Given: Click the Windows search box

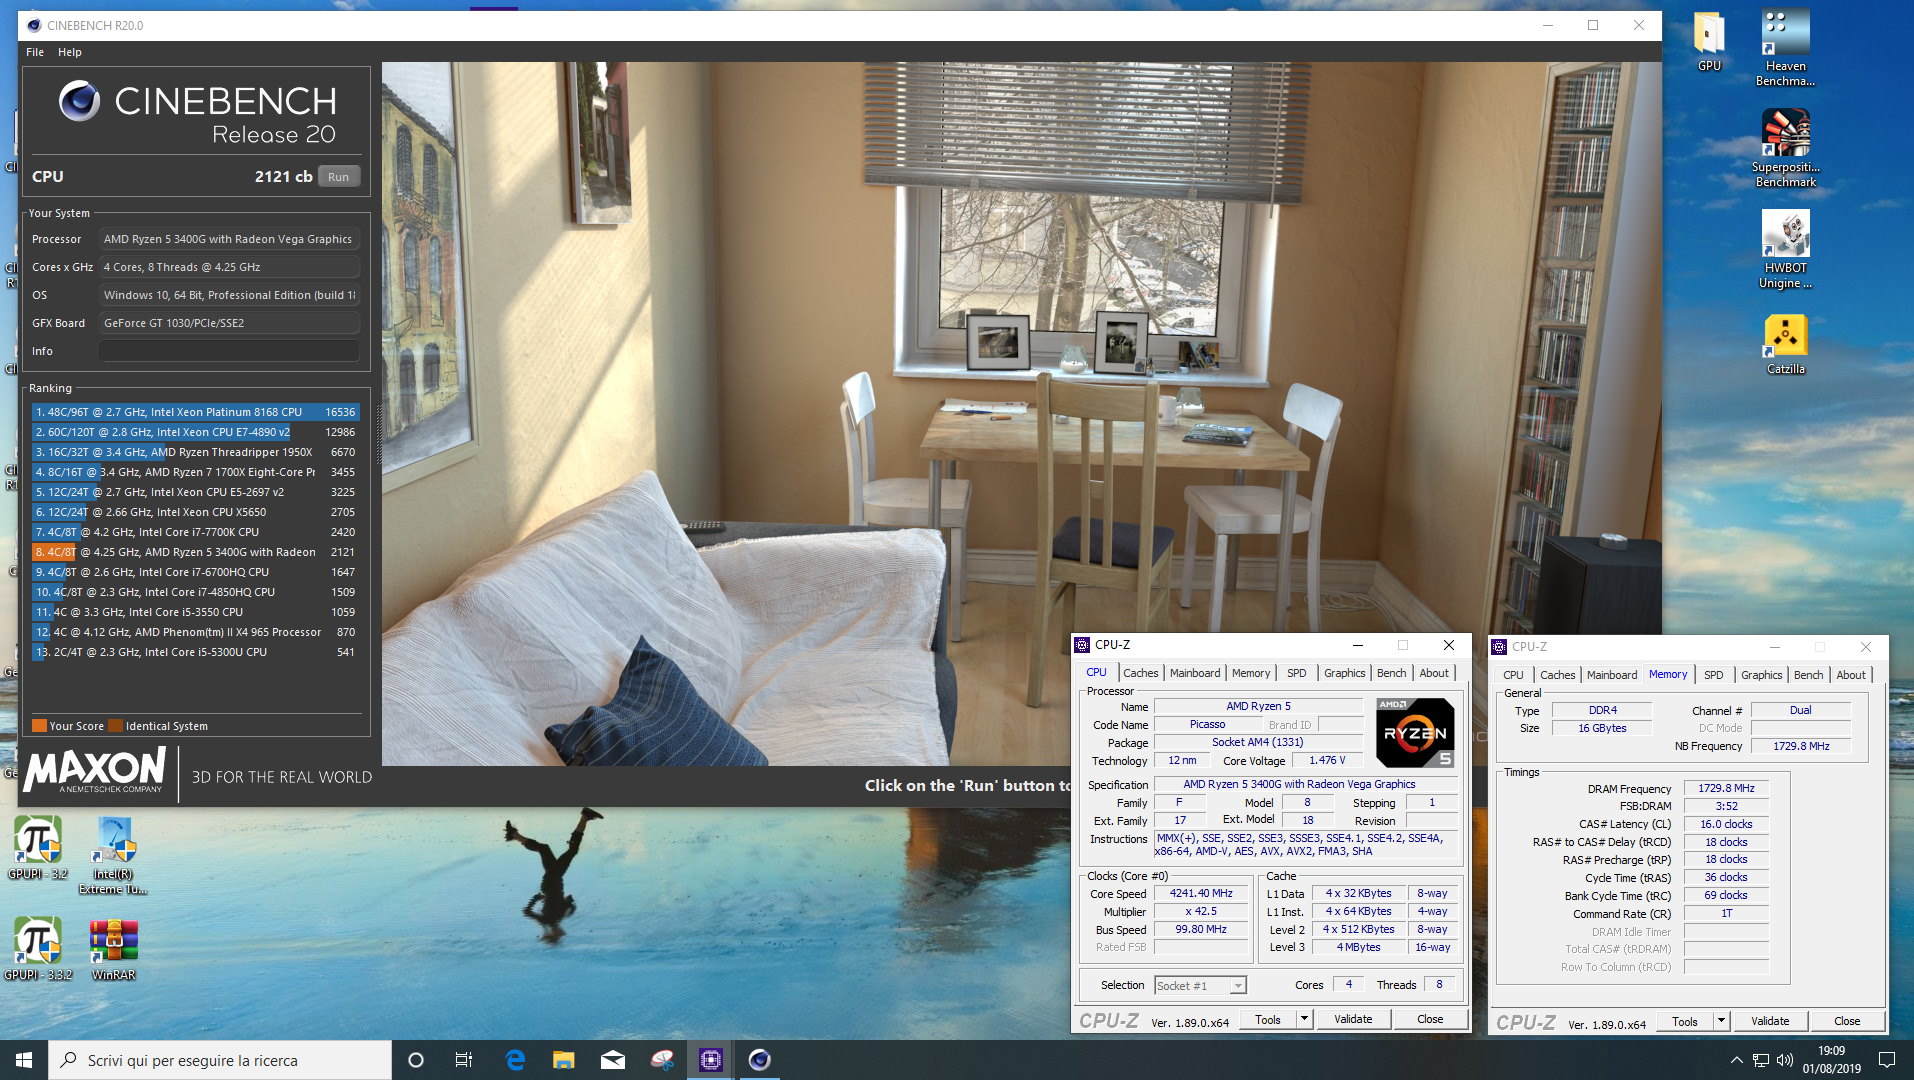Looking at the screenshot, I should pos(220,1060).
